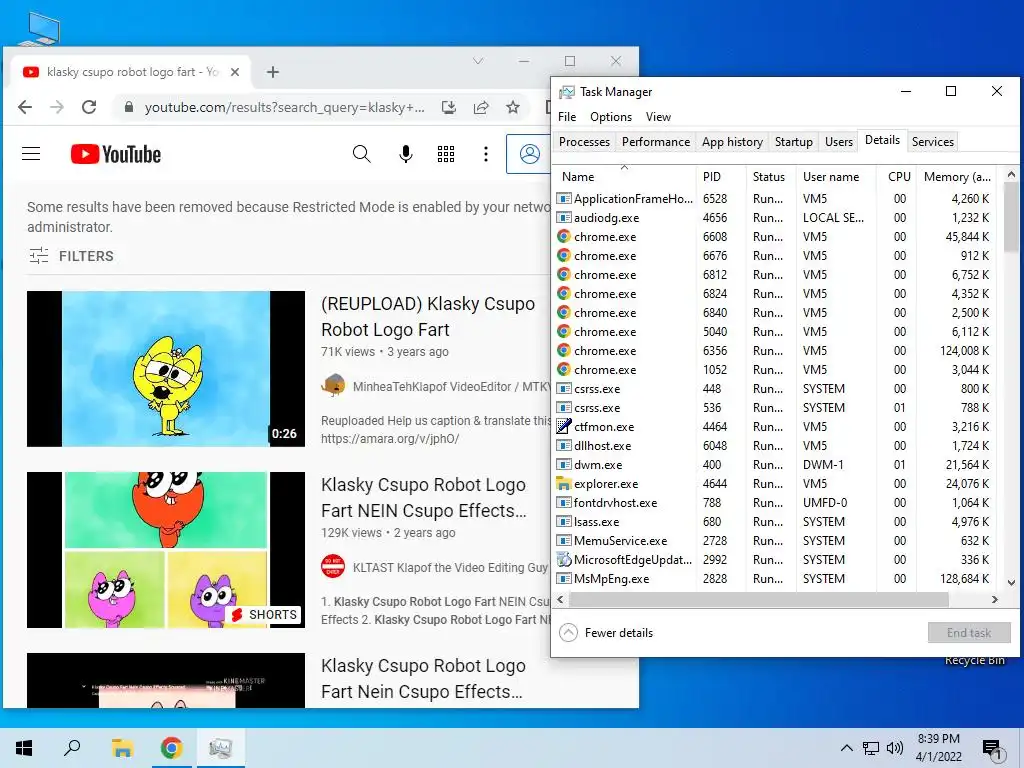Show hidden system tray icons
The image size is (1024, 768).
[846, 748]
